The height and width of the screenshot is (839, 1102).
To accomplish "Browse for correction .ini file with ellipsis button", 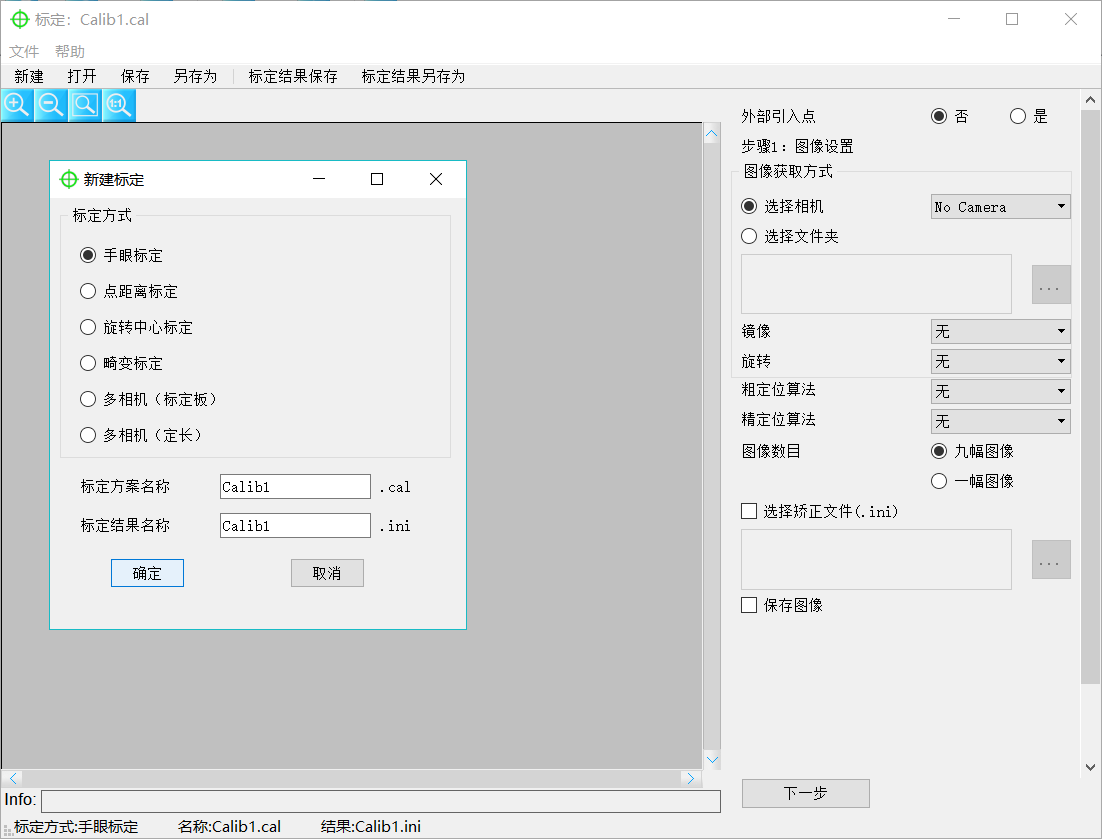I will coord(1050,560).
